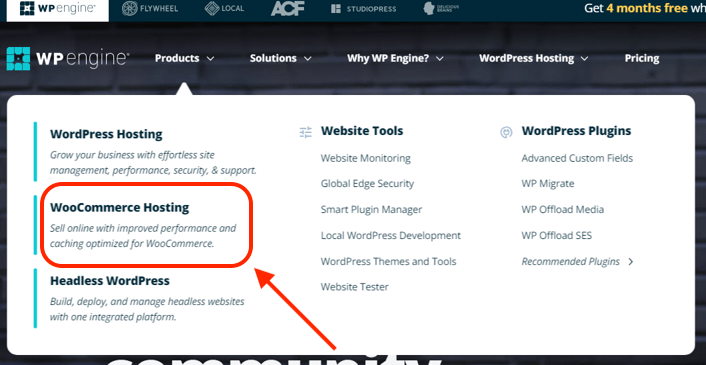Click the main WP Engine logo
The width and height of the screenshot is (706, 365).
point(68,59)
